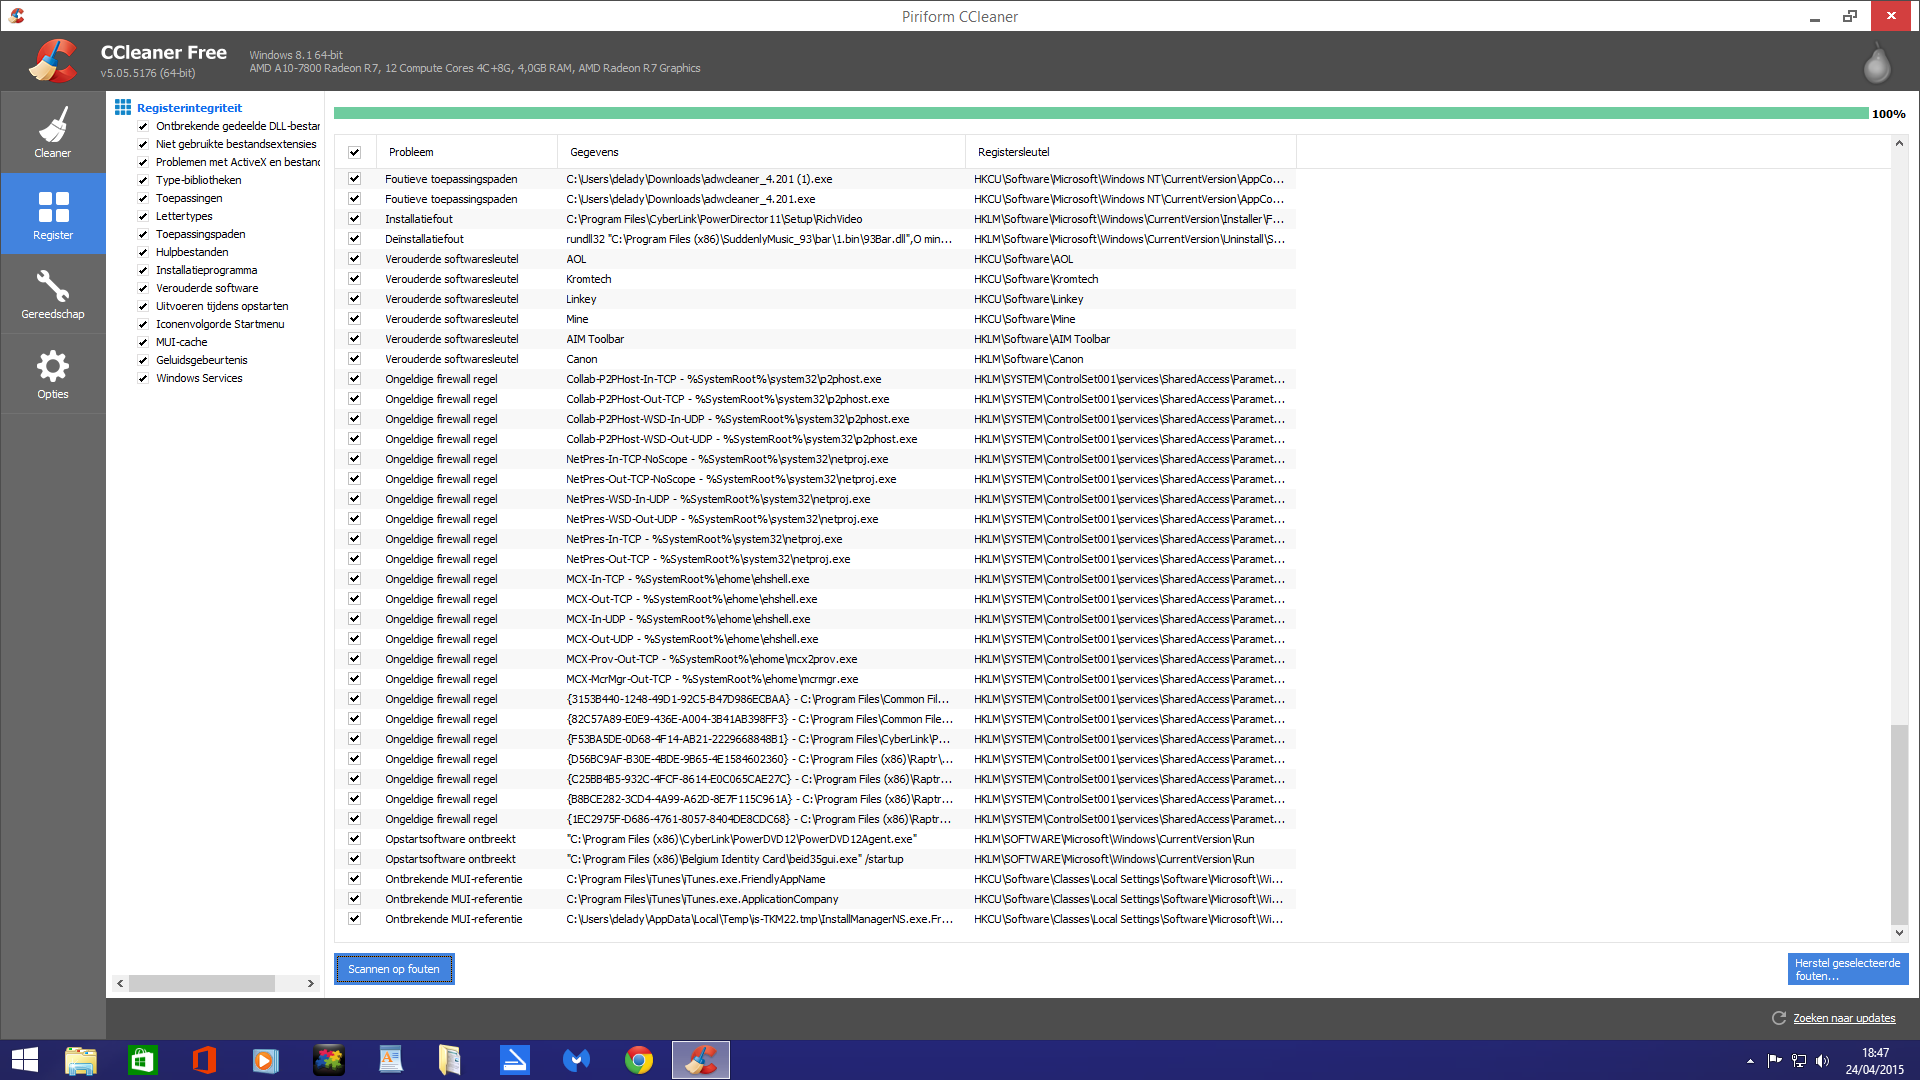The image size is (1920, 1080).
Task: Disable the Windows Services scan option
Action: [143, 379]
